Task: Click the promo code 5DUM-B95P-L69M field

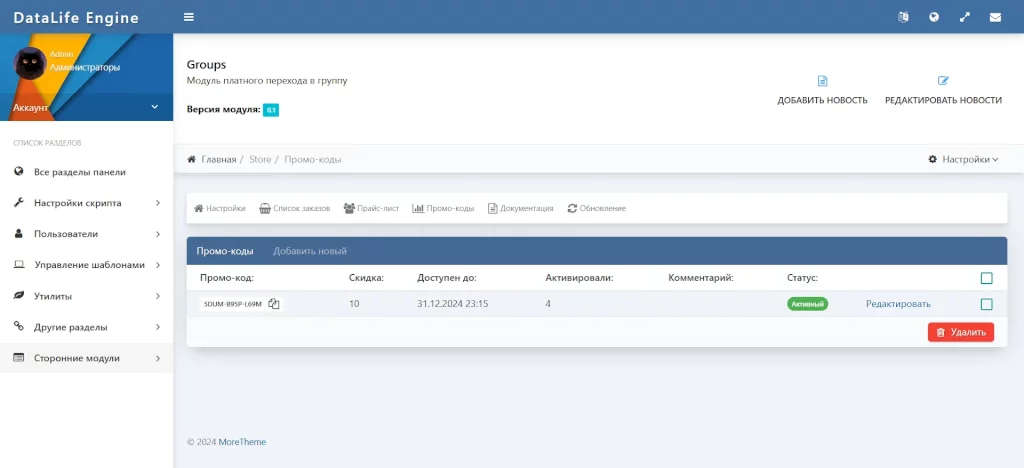Action: coord(232,304)
